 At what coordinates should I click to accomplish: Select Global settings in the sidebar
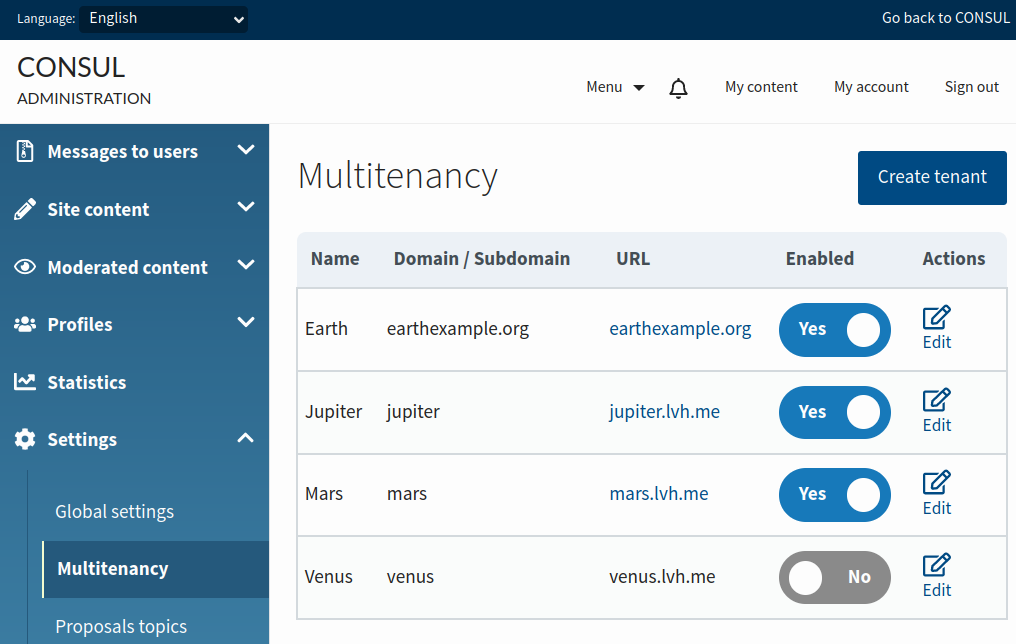[114, 511]
